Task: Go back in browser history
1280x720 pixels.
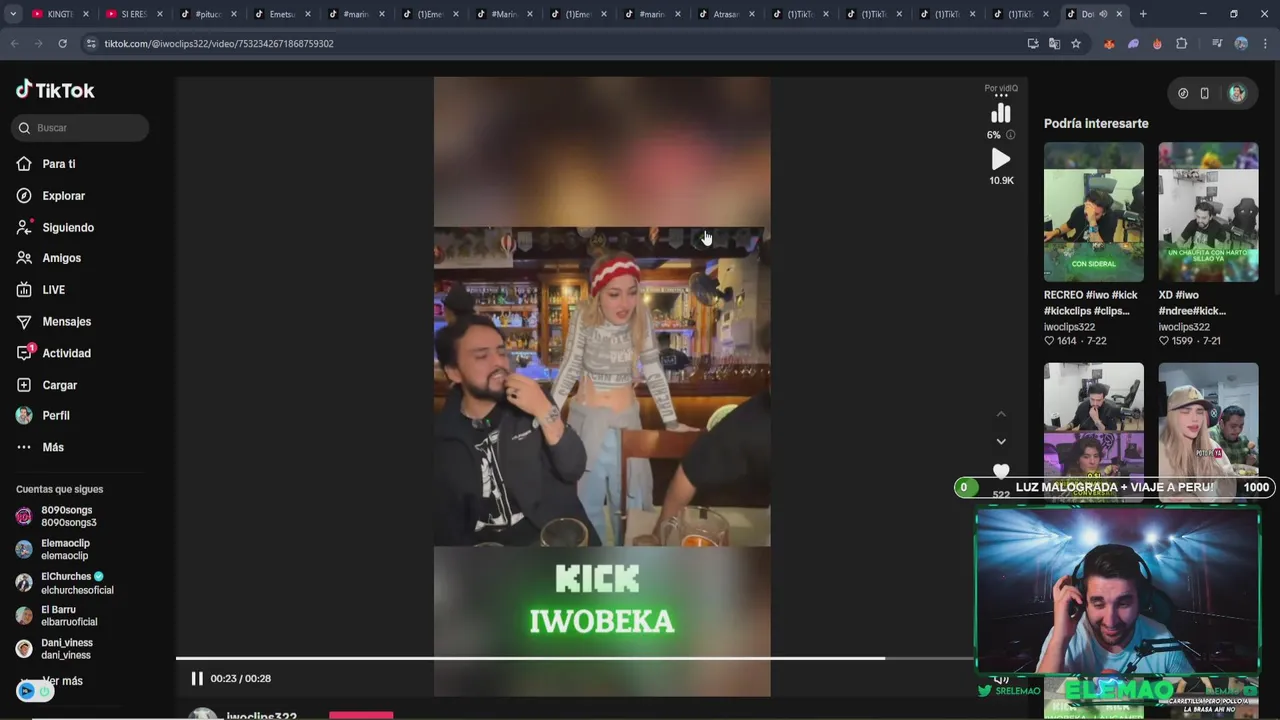Action: (14, 44)
